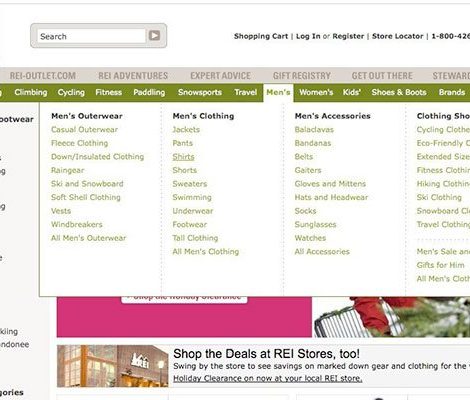The height and width of the screenshot is (400, 470).
Task: Open Gloves and Mittens category
Action: (330, 184)
